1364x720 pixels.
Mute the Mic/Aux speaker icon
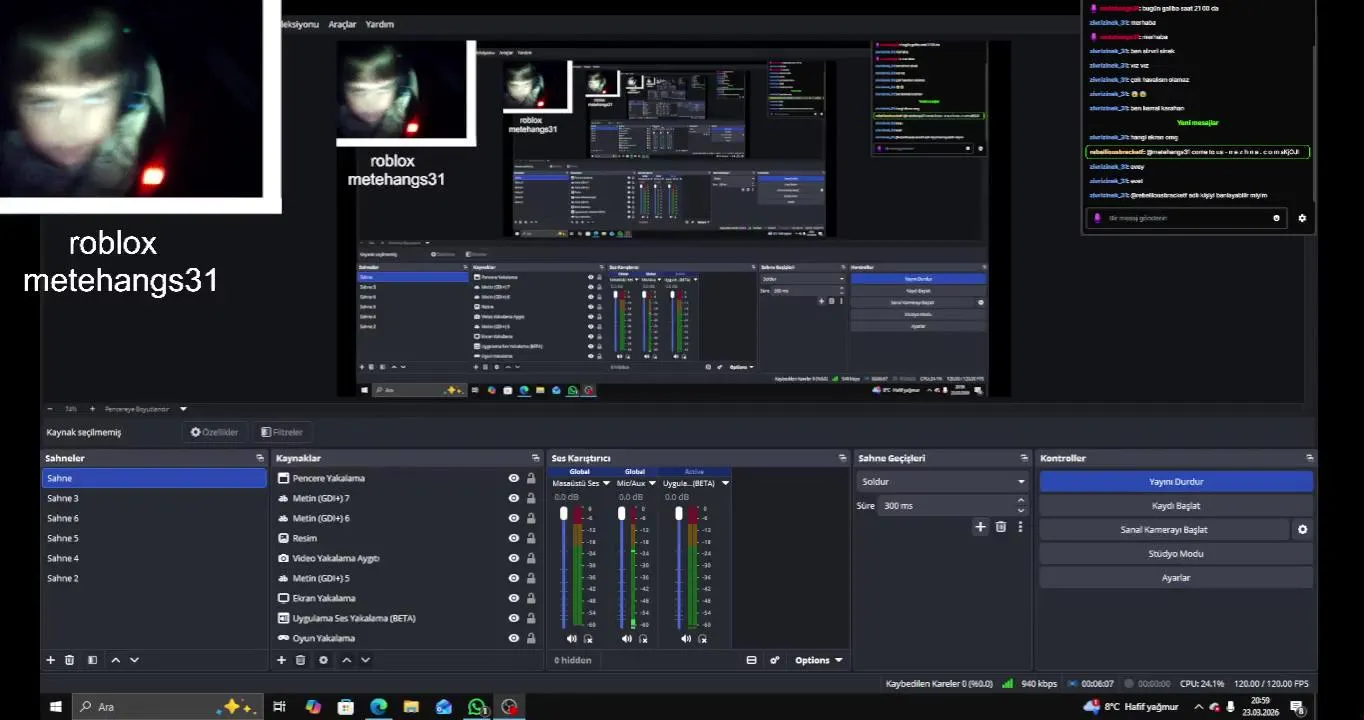tap(627, 638)
